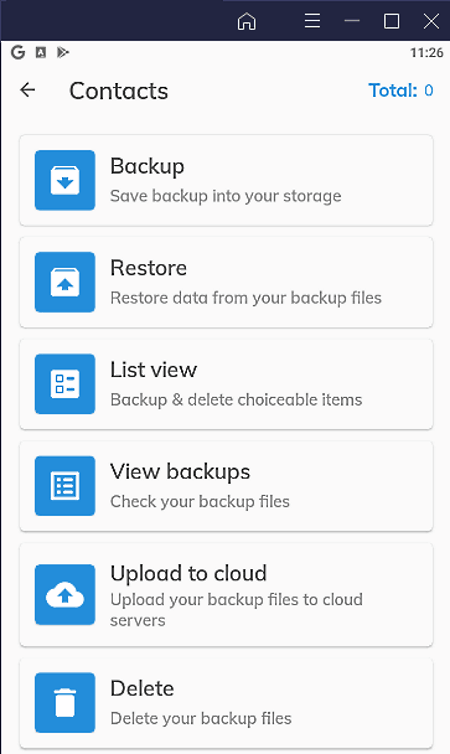The height and width of the screenshot is (754, 450).
Task: Click the Contacts page title
Action: coord(119,91)
